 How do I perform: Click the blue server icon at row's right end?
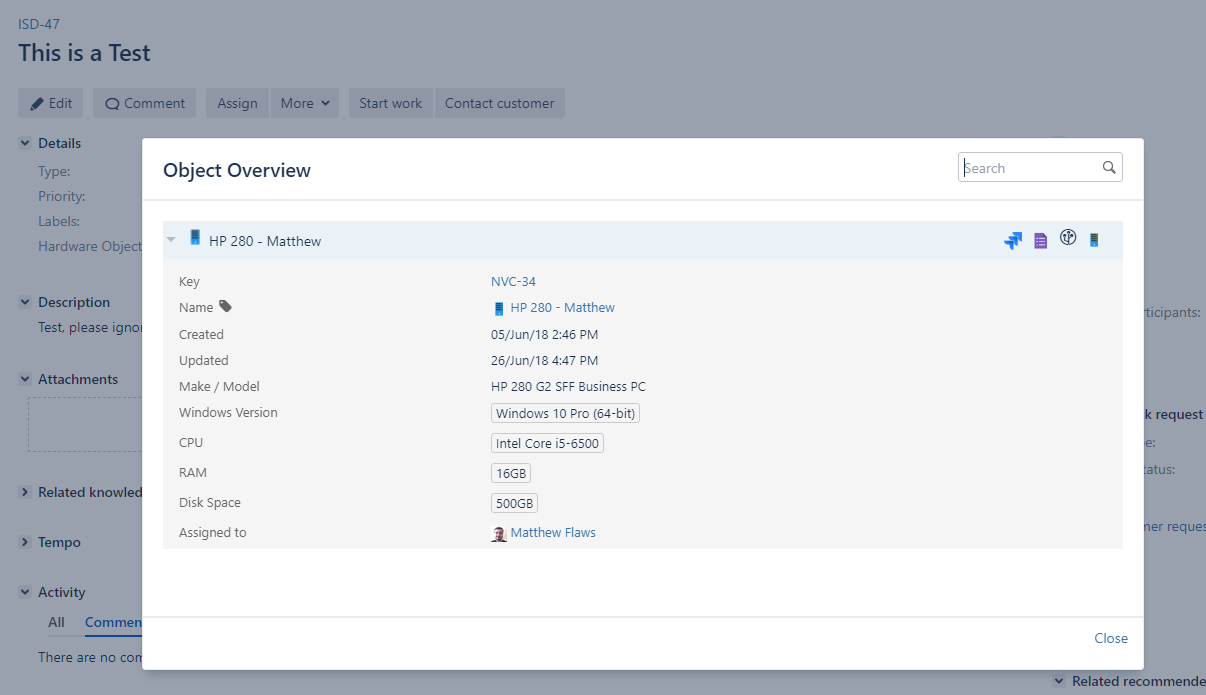point(1094,240)
